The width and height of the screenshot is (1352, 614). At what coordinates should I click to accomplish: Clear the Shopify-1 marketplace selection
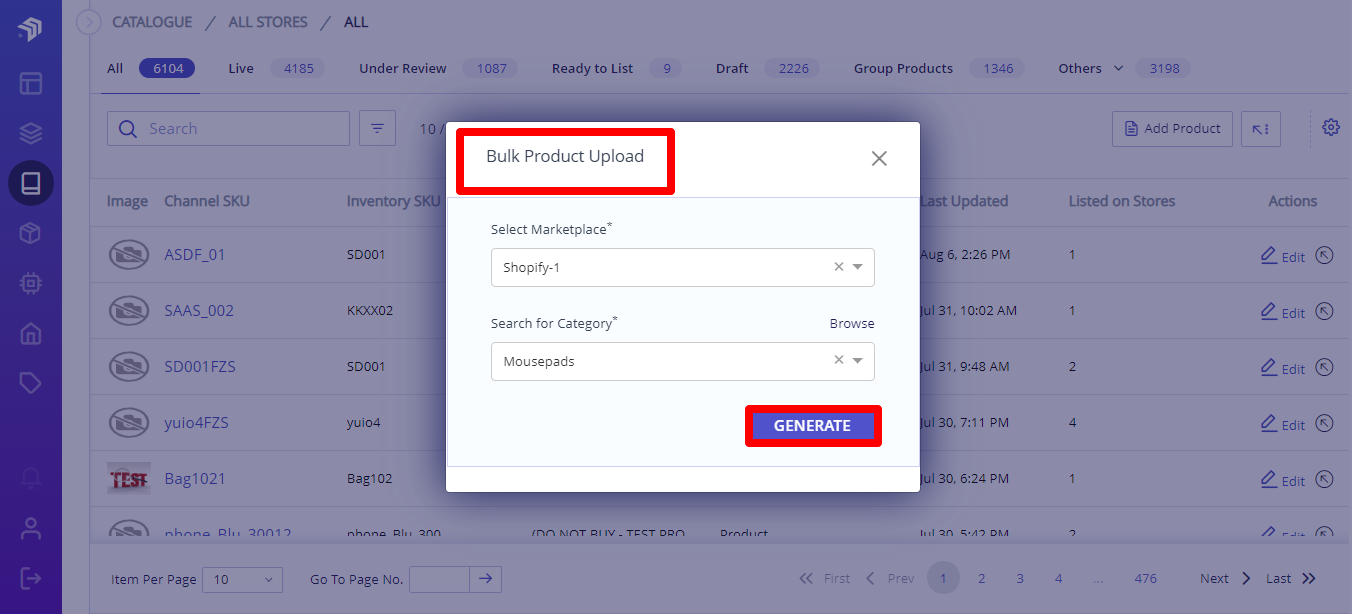839,267
